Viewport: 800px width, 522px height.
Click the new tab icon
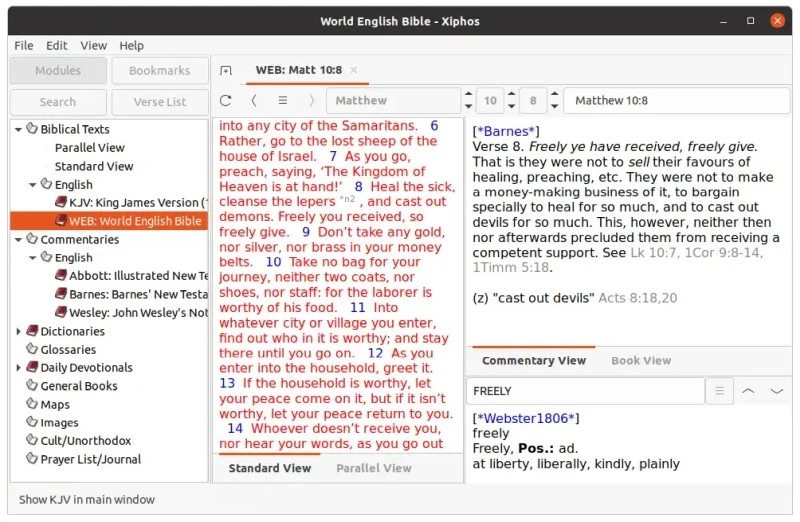pos(226,71)
